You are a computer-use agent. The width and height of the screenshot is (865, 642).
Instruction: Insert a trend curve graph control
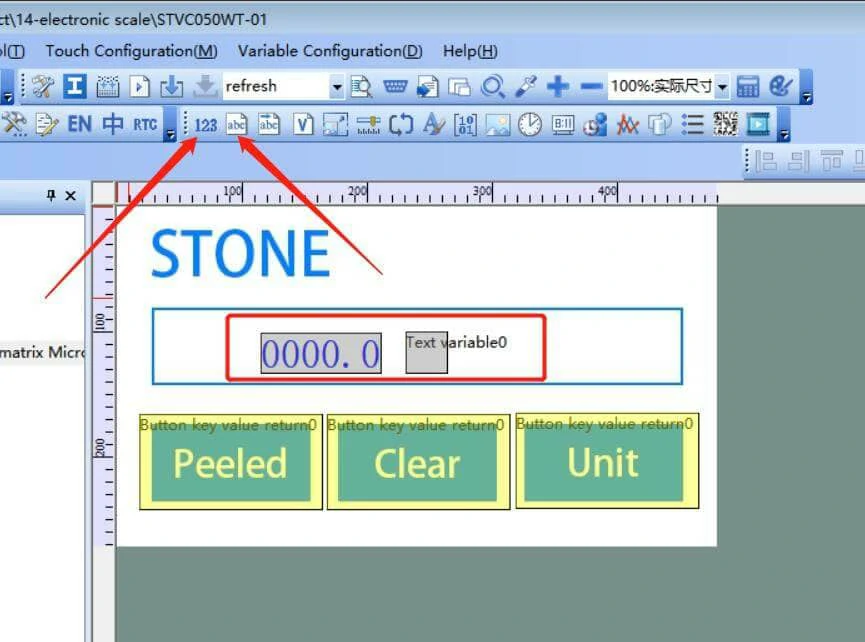click(x=628, y=125)
